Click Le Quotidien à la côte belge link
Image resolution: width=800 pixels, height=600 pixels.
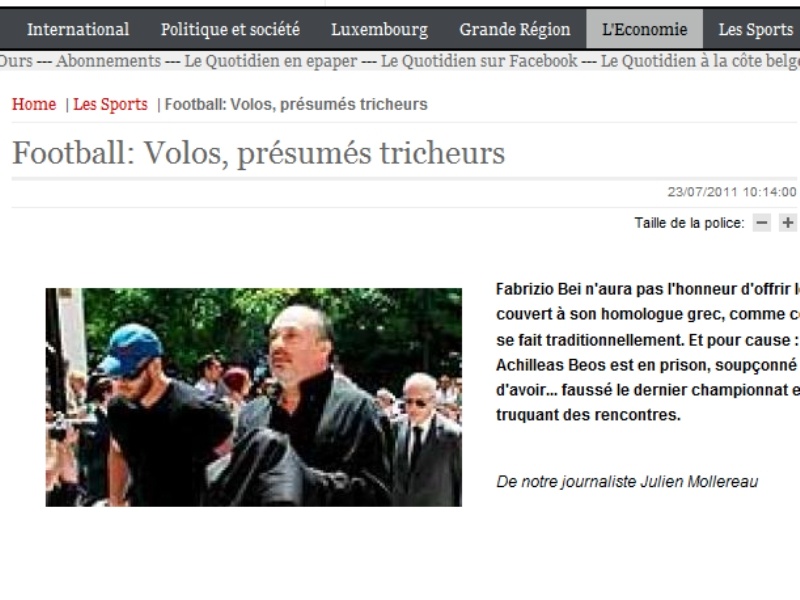[x=700, y=61]
